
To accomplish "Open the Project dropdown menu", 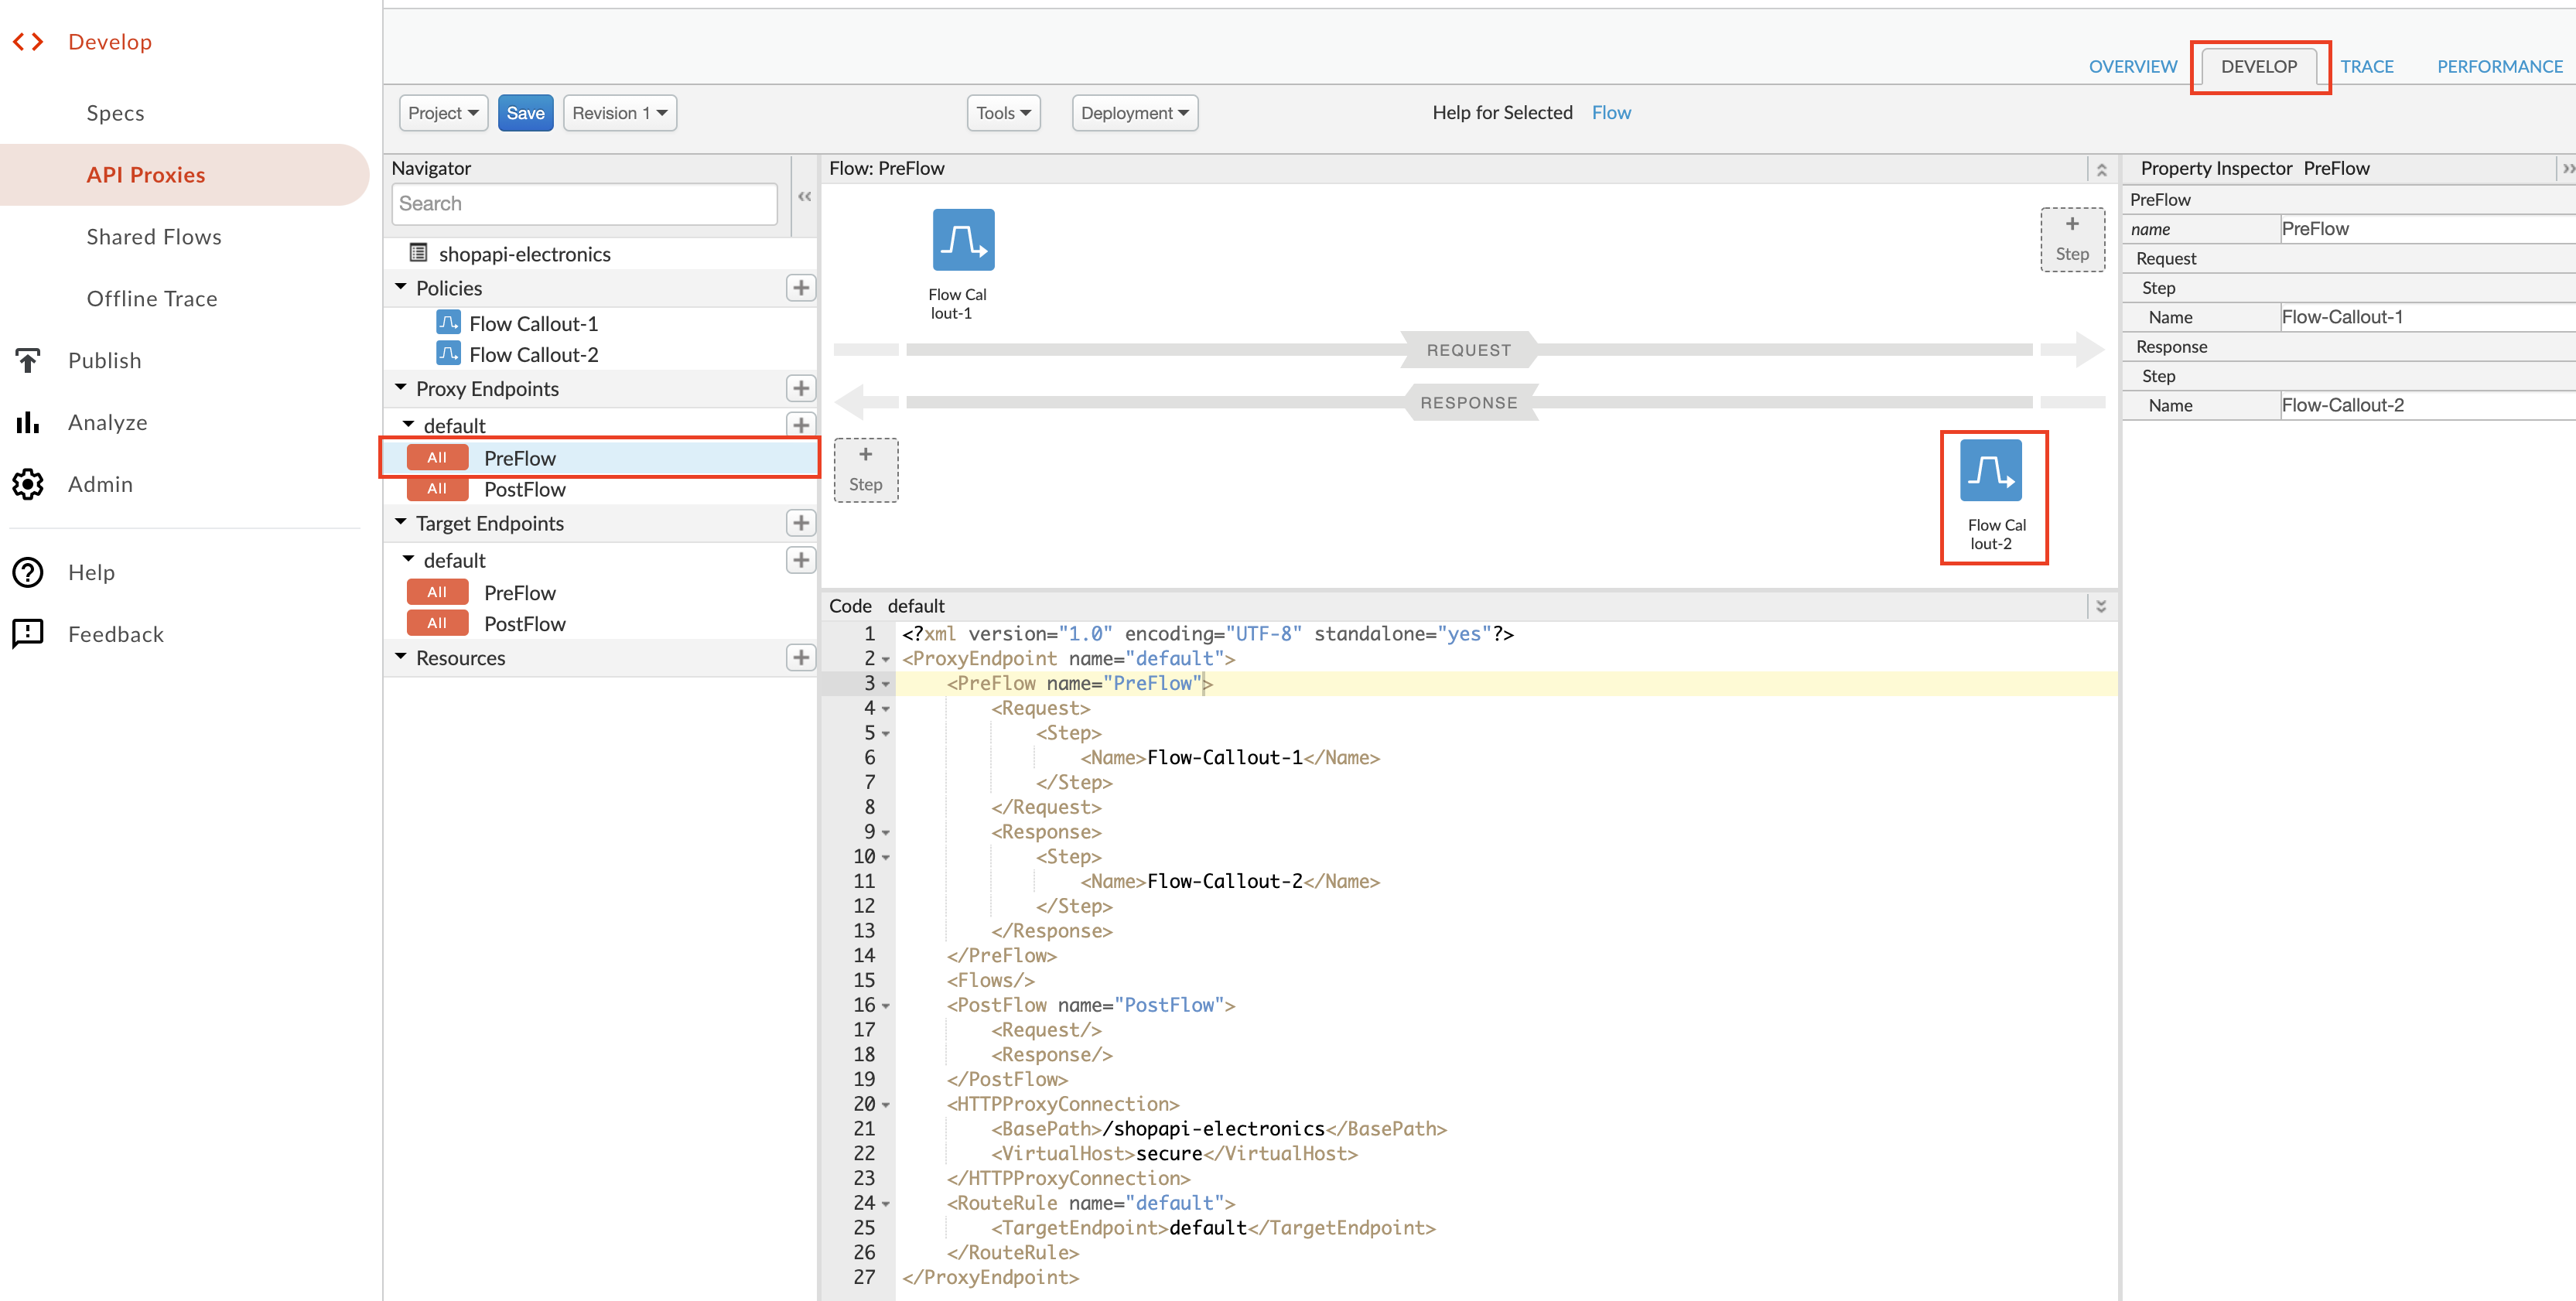I will pos(443,113).
